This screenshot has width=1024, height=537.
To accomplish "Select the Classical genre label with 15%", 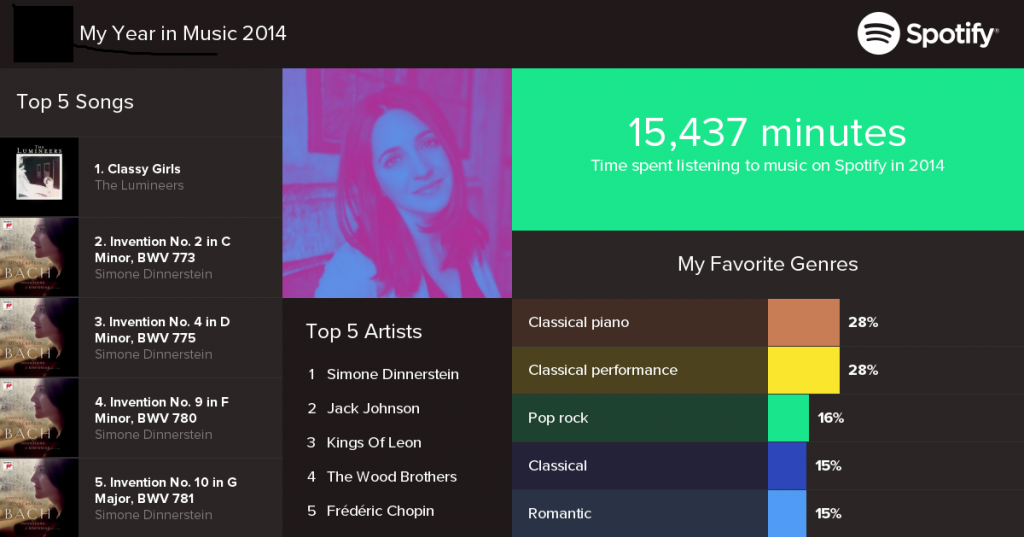I will click(558, 466).
